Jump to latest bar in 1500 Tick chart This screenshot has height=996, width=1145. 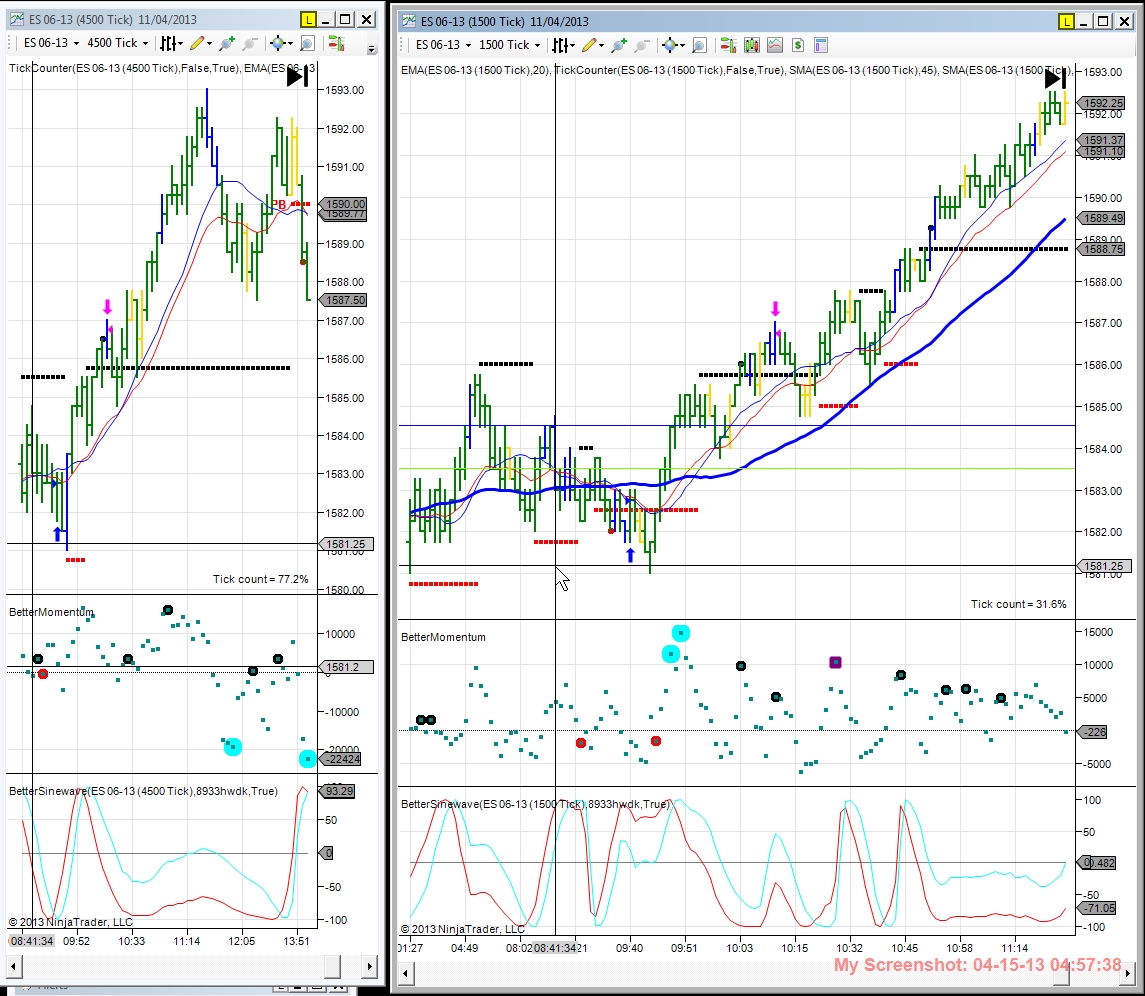tap(1055, 78)
